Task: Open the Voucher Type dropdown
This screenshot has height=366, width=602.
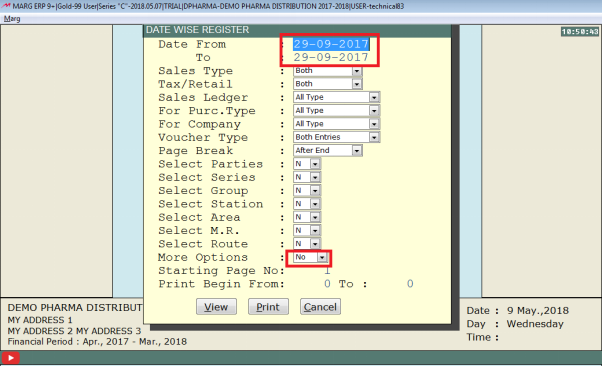Action: coord(374,137)
